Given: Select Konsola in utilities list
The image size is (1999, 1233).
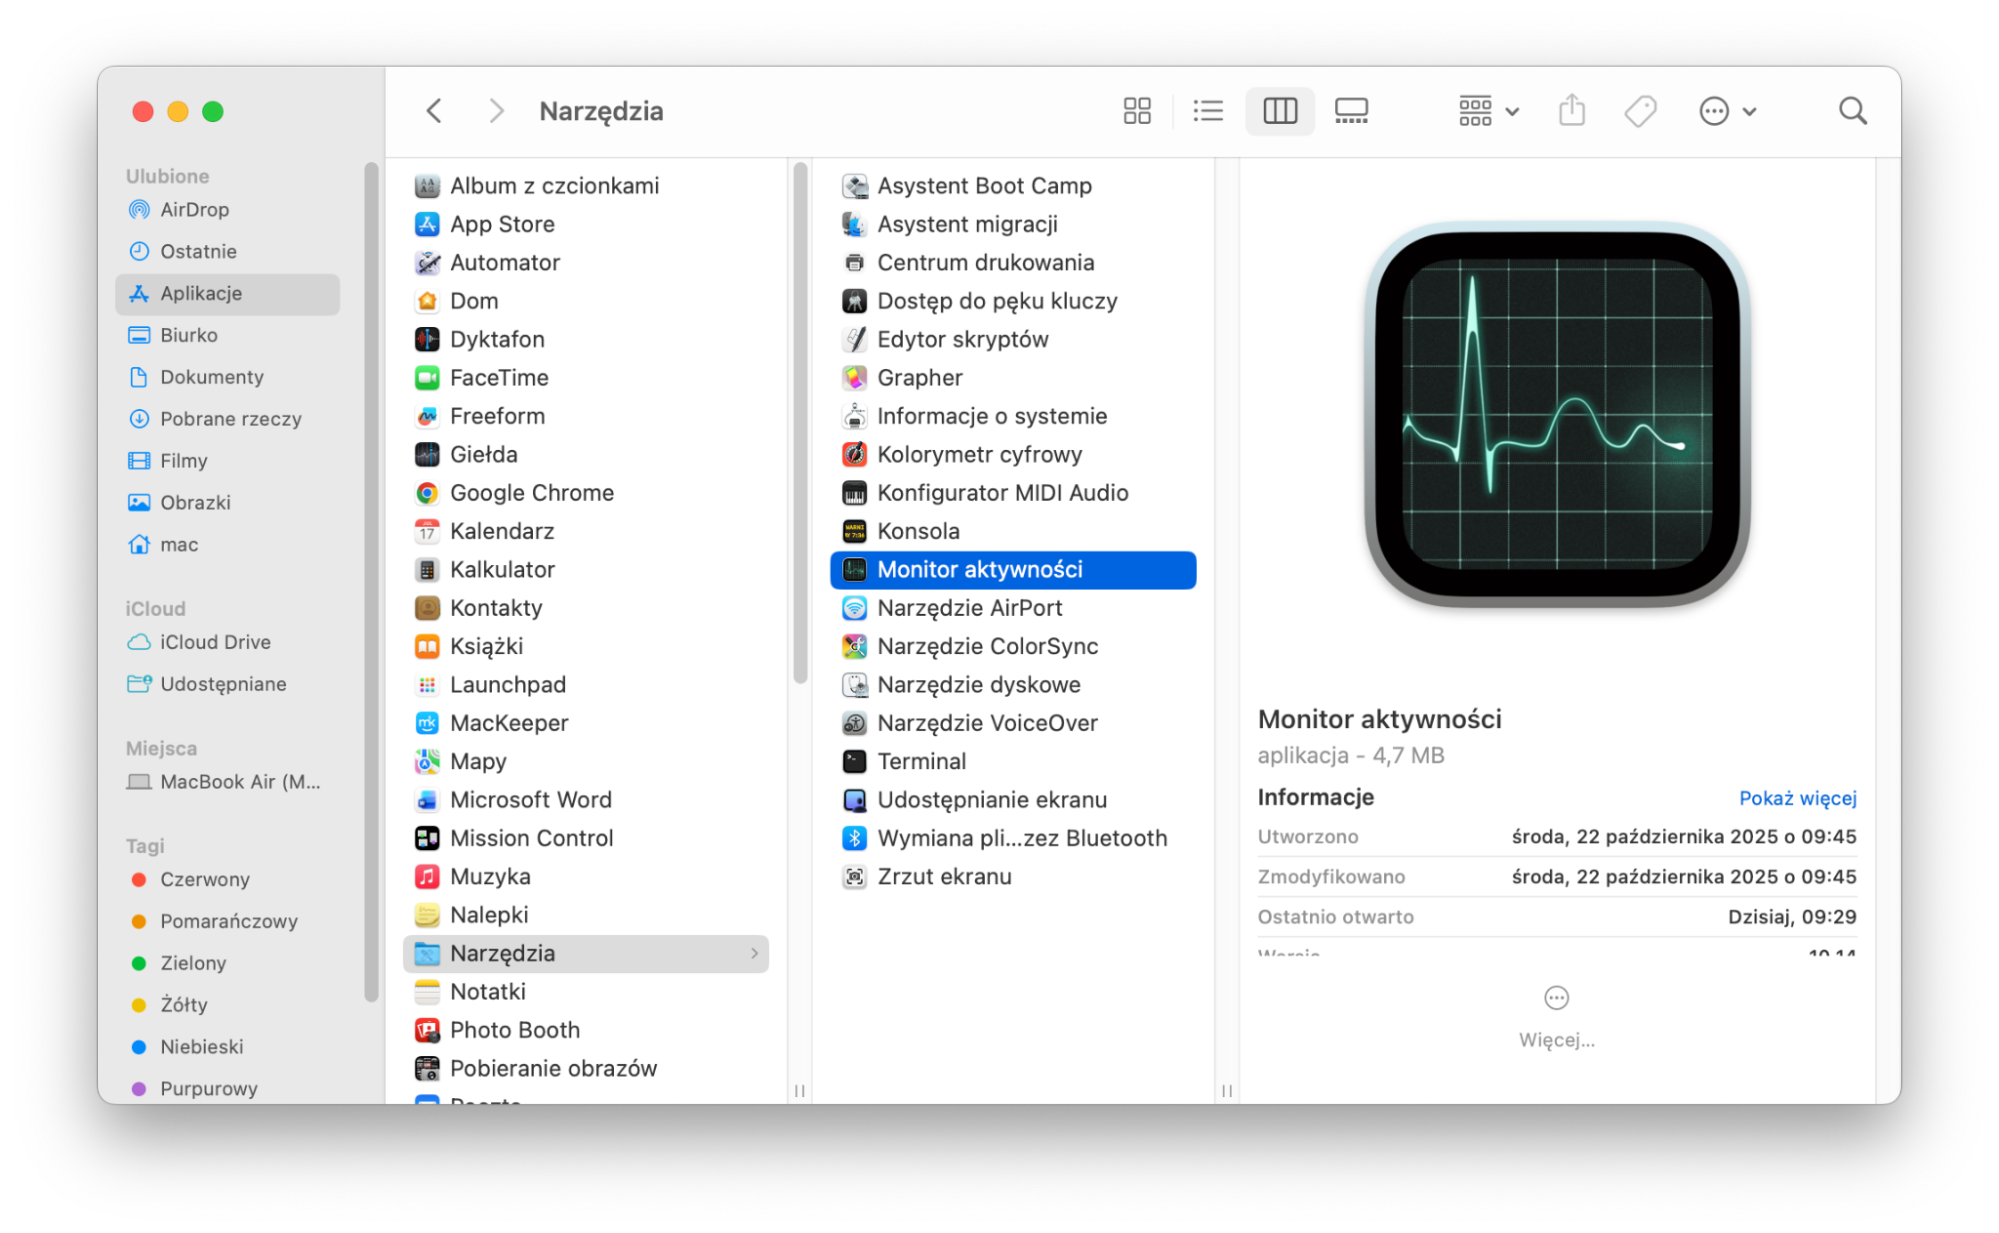Looking at the screenshot, I should (1013, 531).
